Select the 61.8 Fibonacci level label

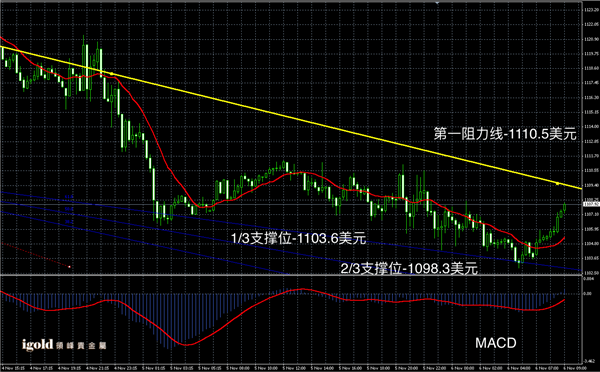click(x=69, y=197)
